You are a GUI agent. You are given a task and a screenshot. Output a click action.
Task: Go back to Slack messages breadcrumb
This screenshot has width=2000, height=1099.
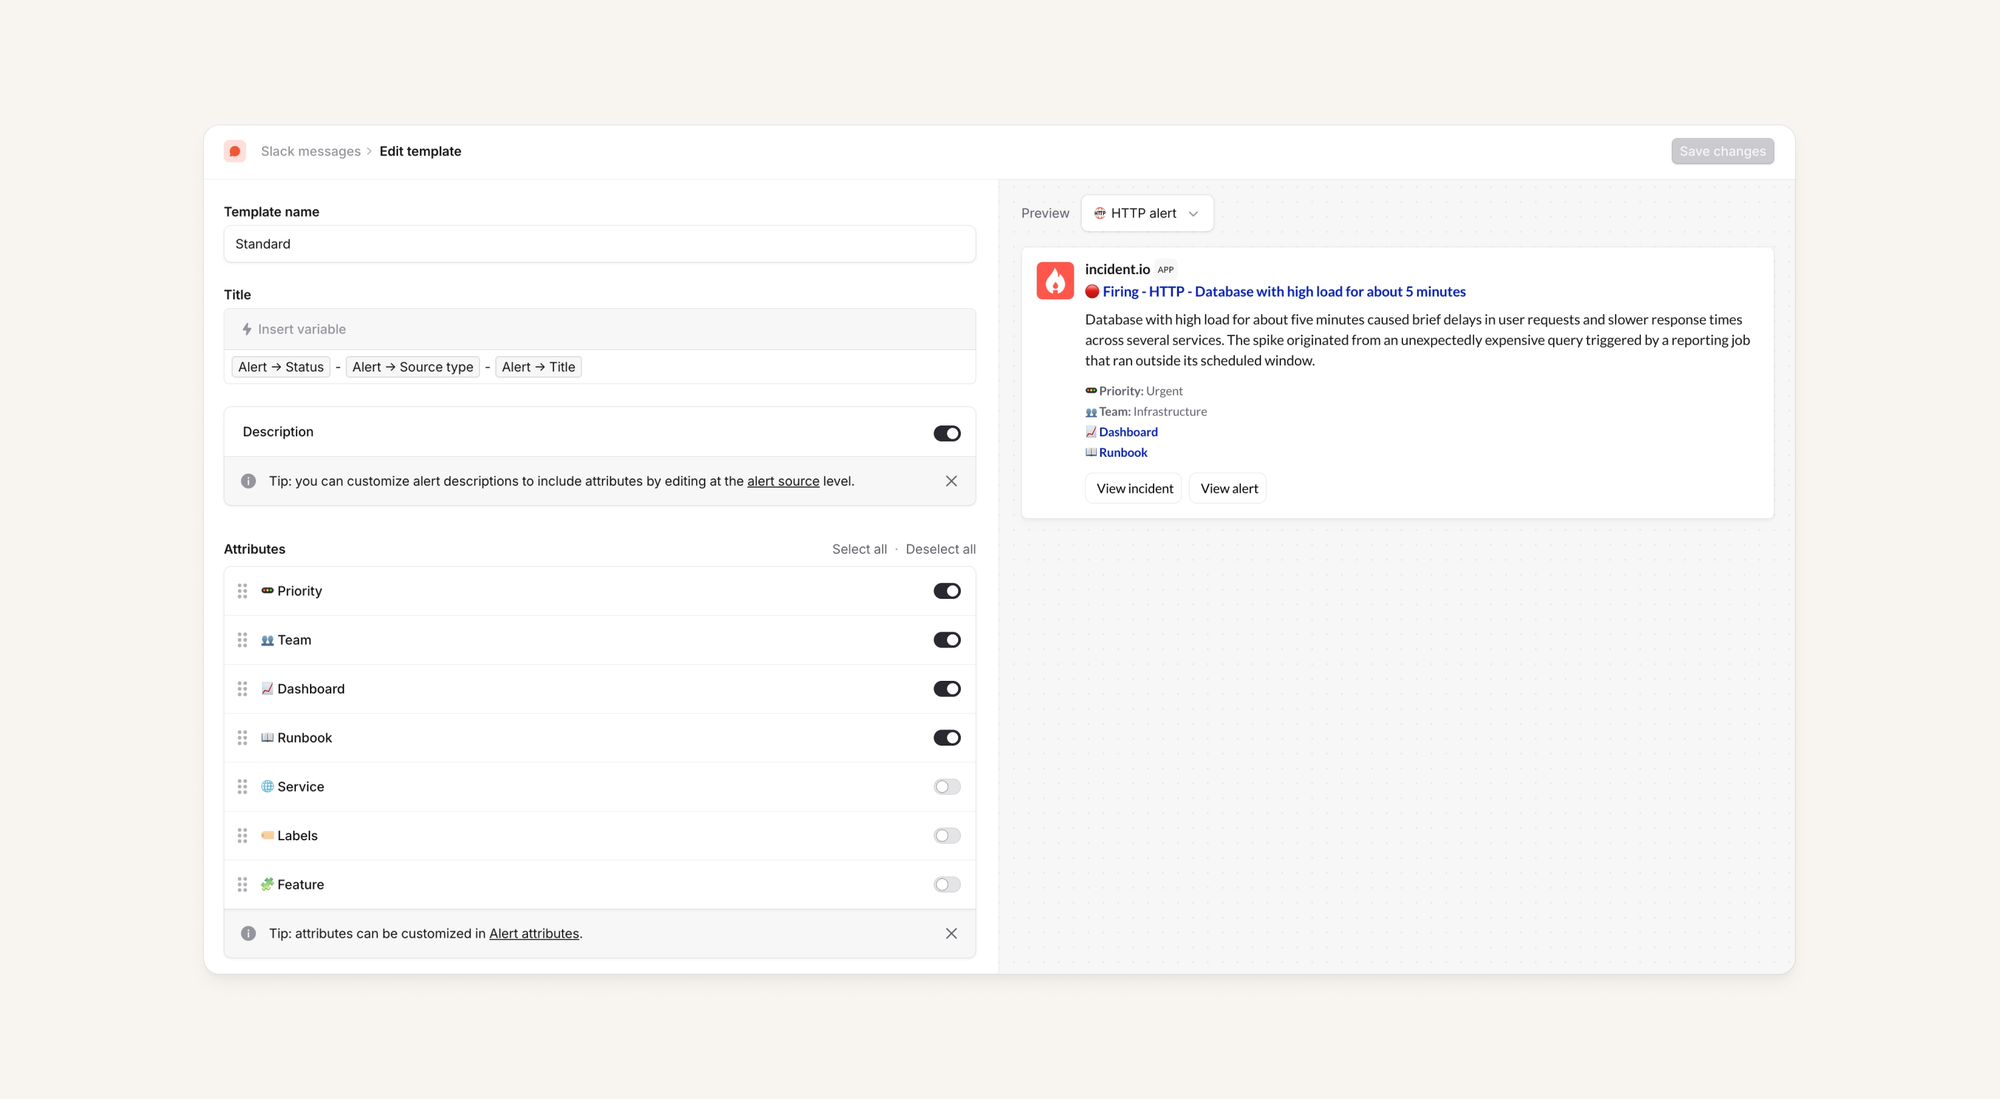pos(310,151)
